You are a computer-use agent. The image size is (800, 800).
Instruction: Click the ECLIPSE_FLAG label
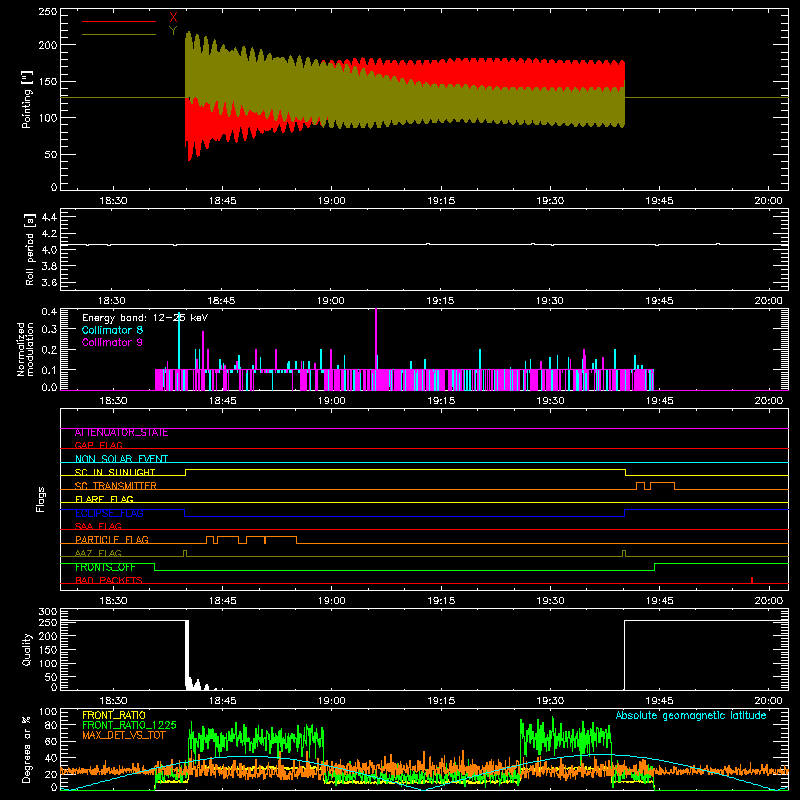(109, 513)
